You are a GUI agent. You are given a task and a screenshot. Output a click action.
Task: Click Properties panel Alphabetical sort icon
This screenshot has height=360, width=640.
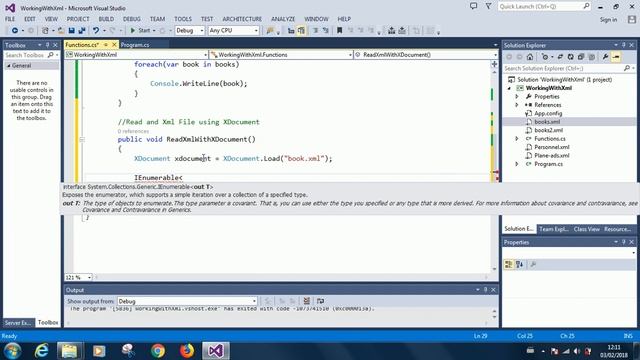519,265
